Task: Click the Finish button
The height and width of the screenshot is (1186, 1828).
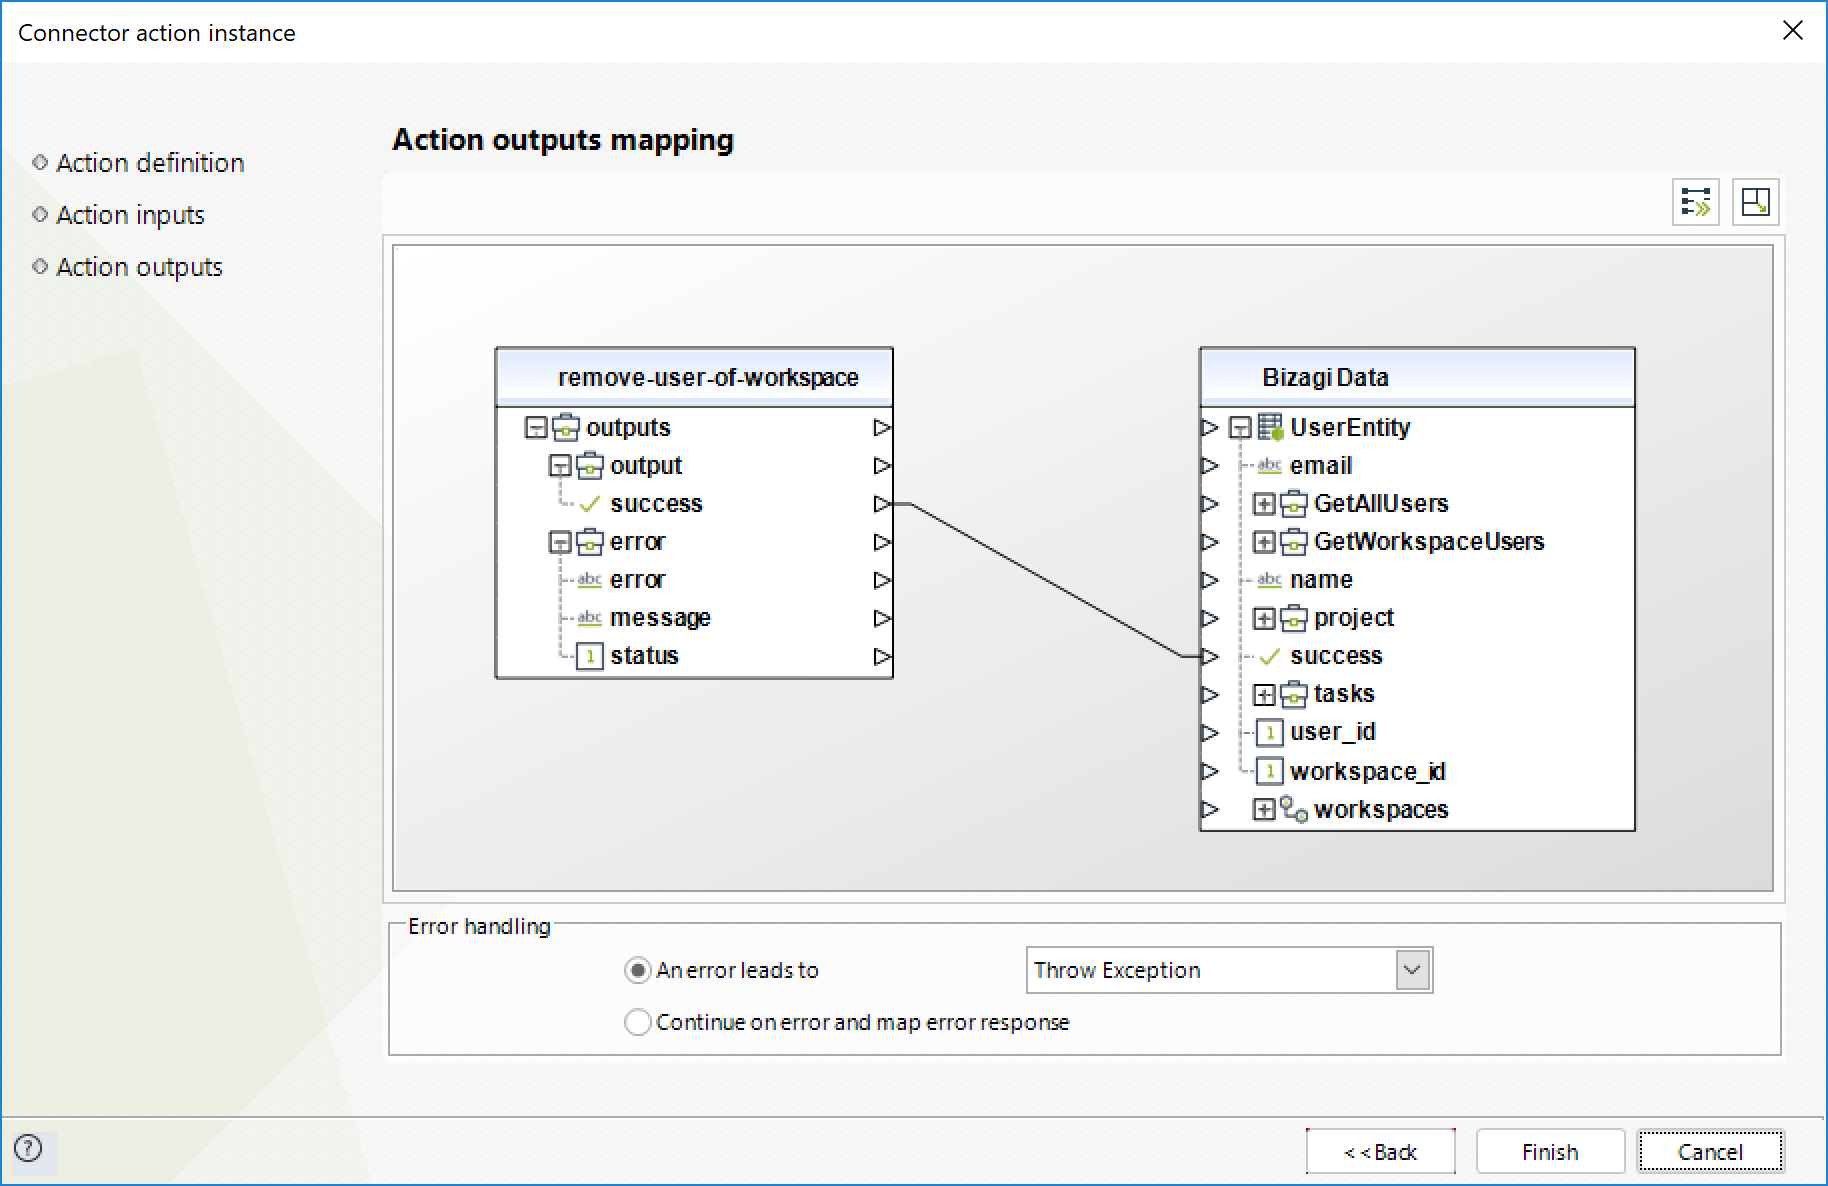Action: (x=1550, y=1152)
